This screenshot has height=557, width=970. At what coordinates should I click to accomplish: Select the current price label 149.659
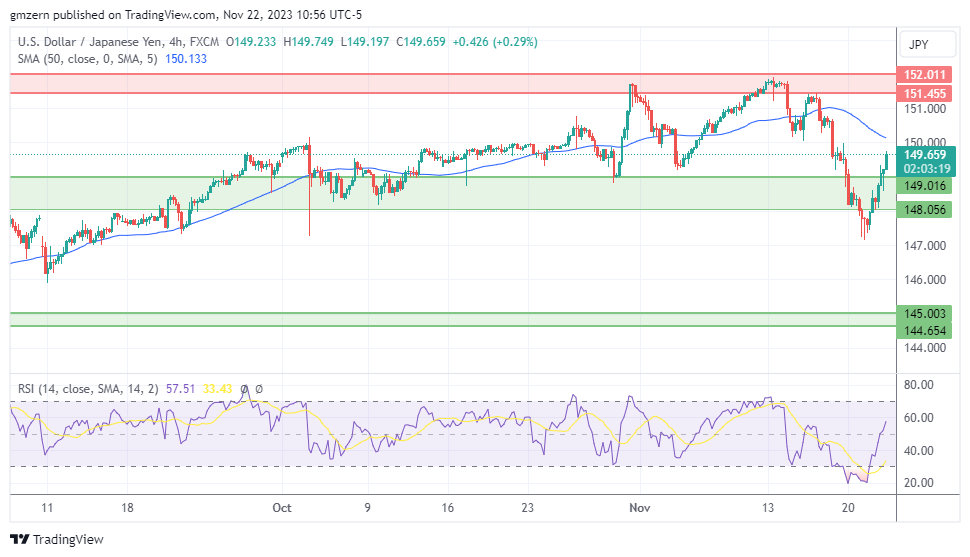(x=926, y=155)
